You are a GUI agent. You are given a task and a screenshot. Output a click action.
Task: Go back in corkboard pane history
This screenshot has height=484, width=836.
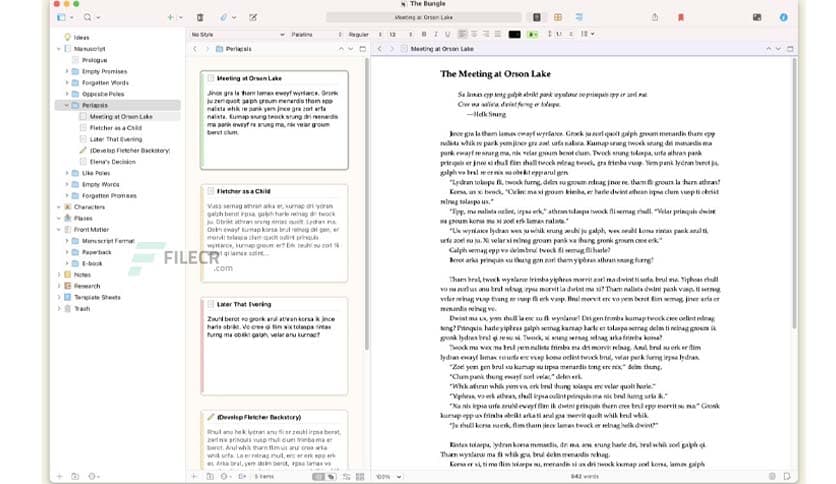click(195, 49)
